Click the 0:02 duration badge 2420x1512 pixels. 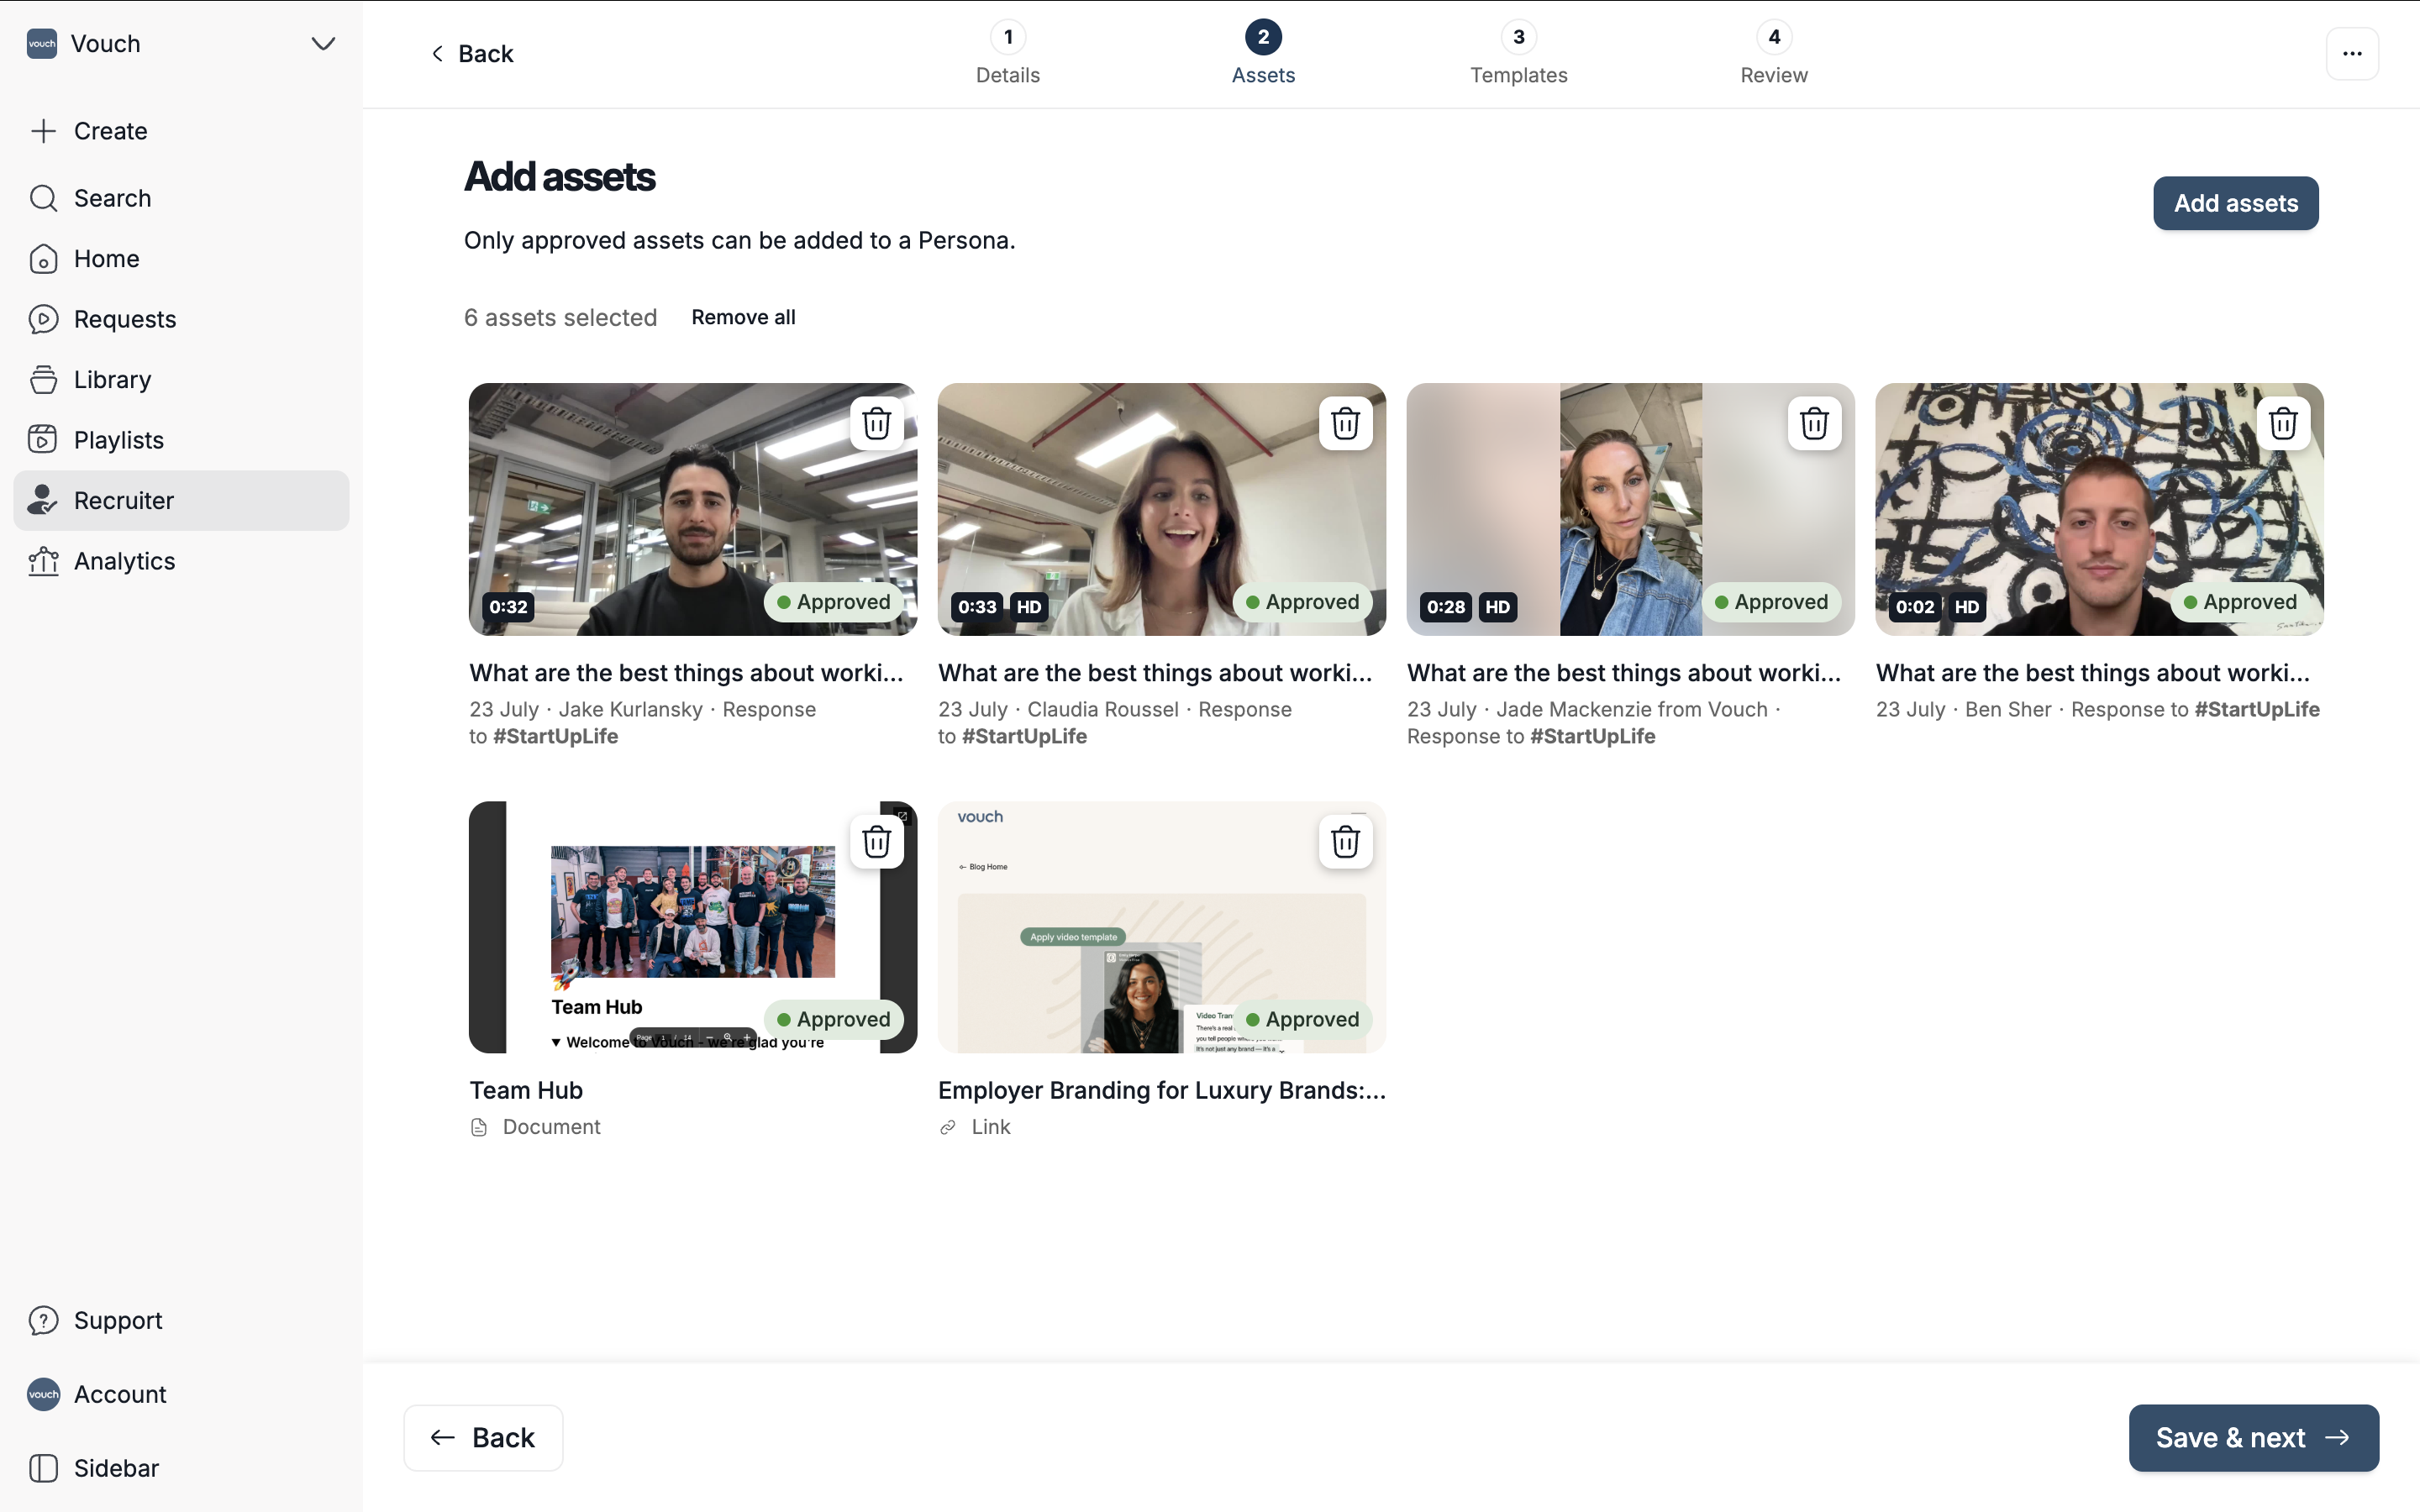[x=1916, y=607]
